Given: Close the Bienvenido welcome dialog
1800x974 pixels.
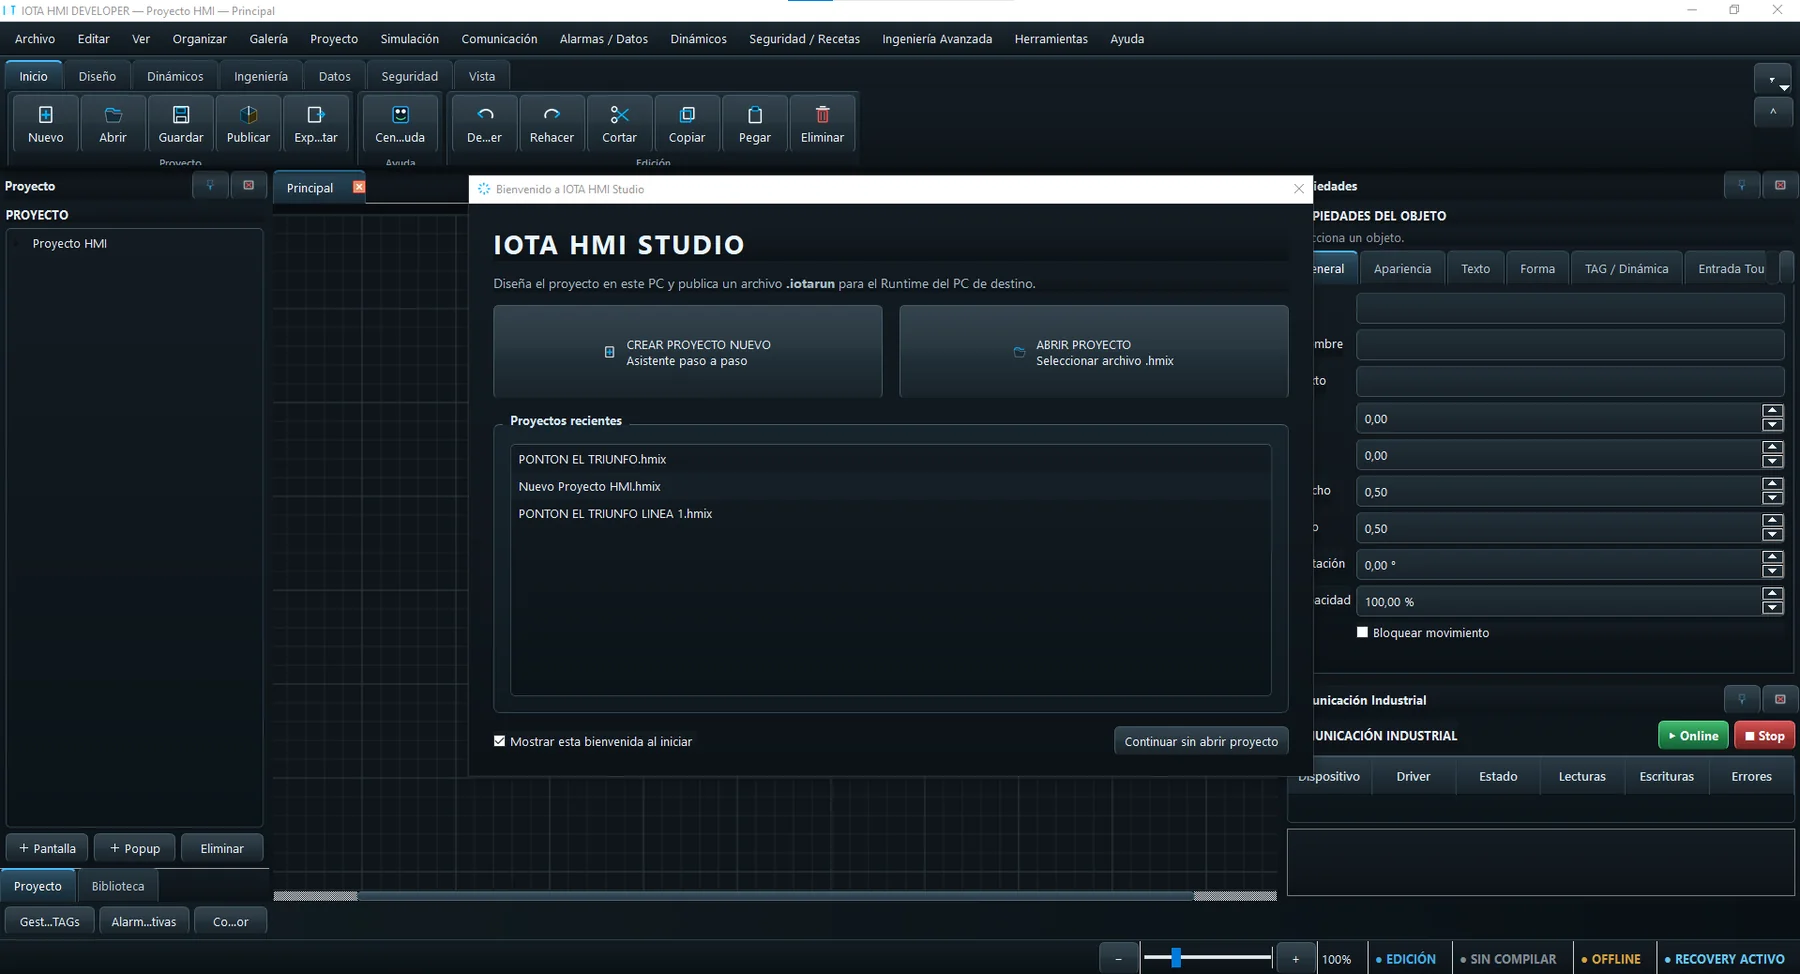Looking at the screenshot, I should [1298, 189].
